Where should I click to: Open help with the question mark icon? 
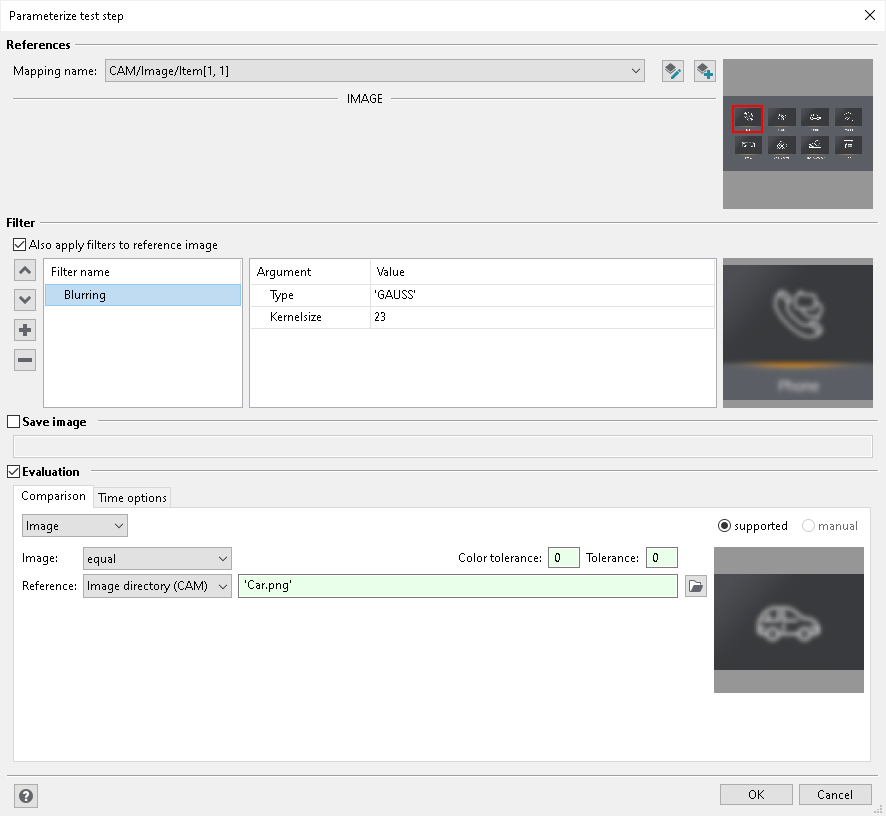pos(26,796)
